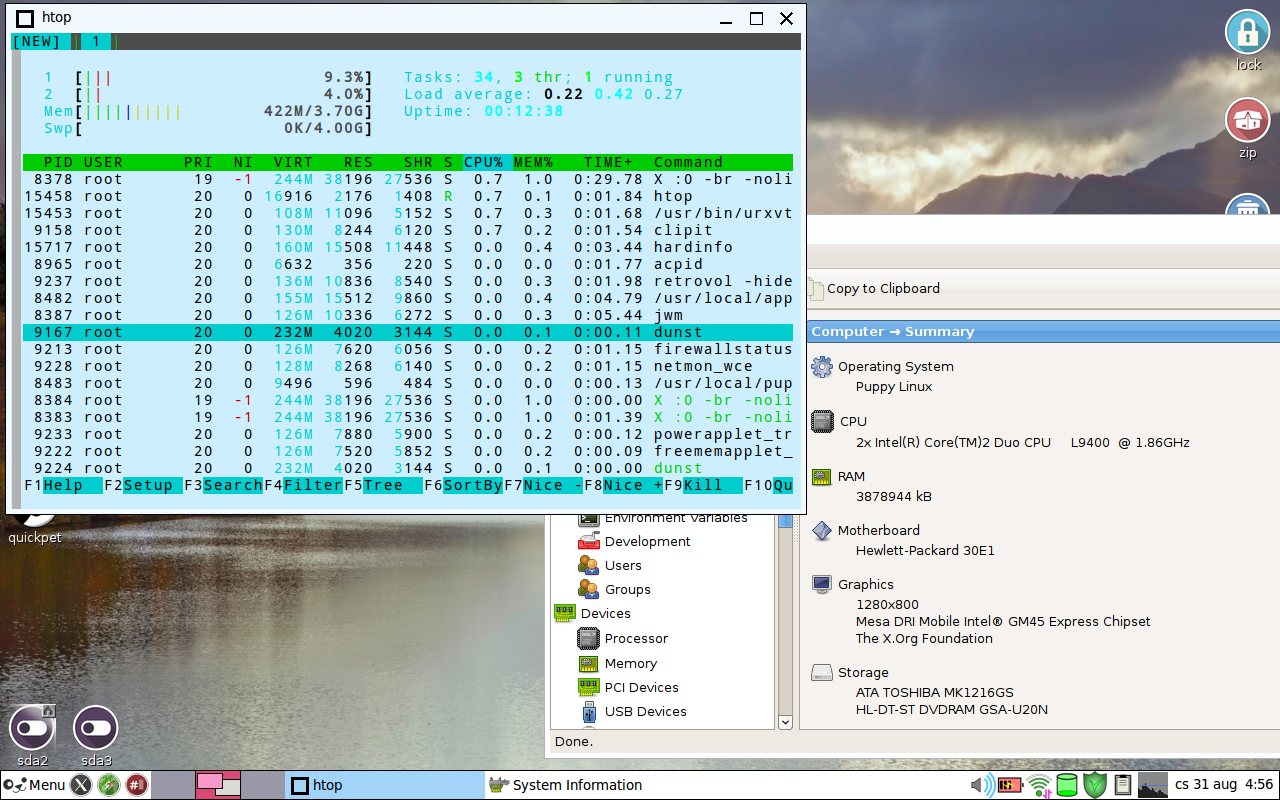This screenshot has width=1280, height=800.
Task: Click F5 Tree in htop
Action: pos(383,485)
